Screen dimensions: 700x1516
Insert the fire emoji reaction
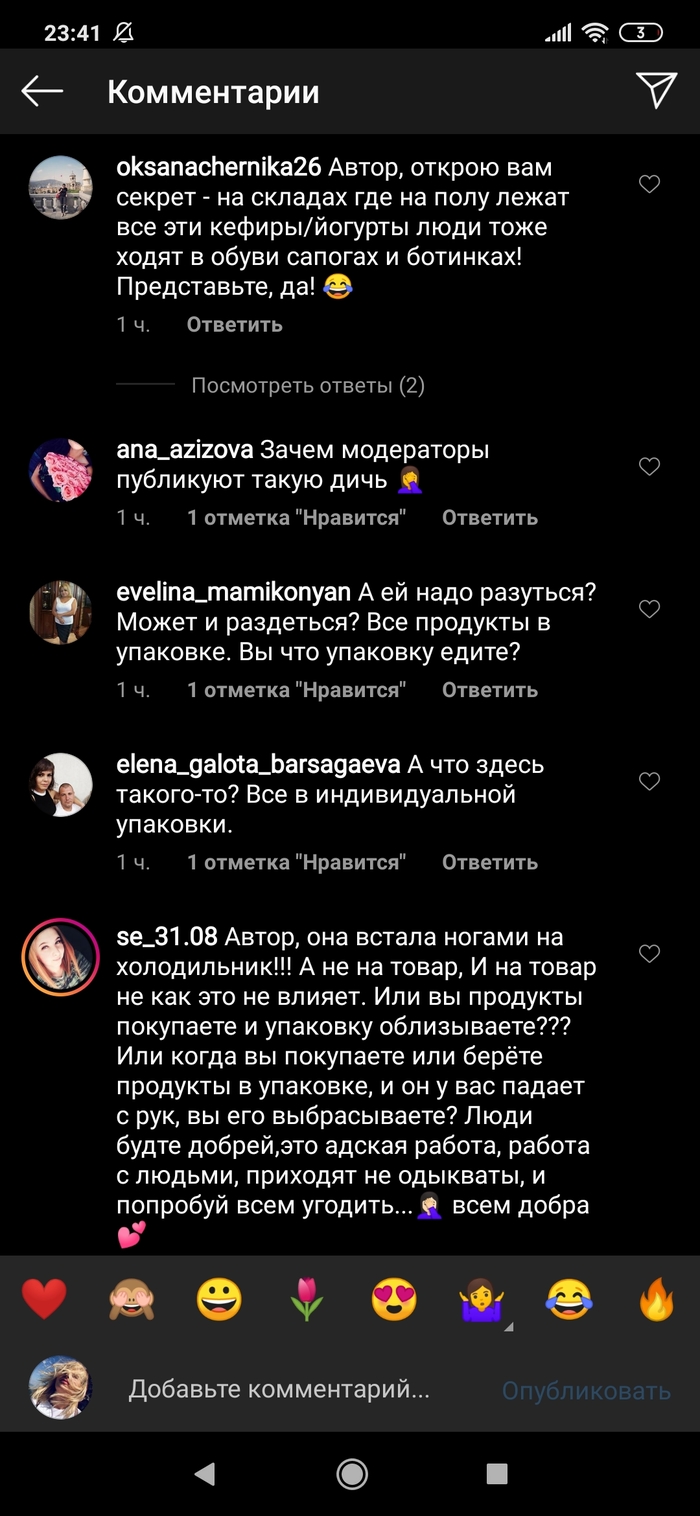[x=657, y=1300]
